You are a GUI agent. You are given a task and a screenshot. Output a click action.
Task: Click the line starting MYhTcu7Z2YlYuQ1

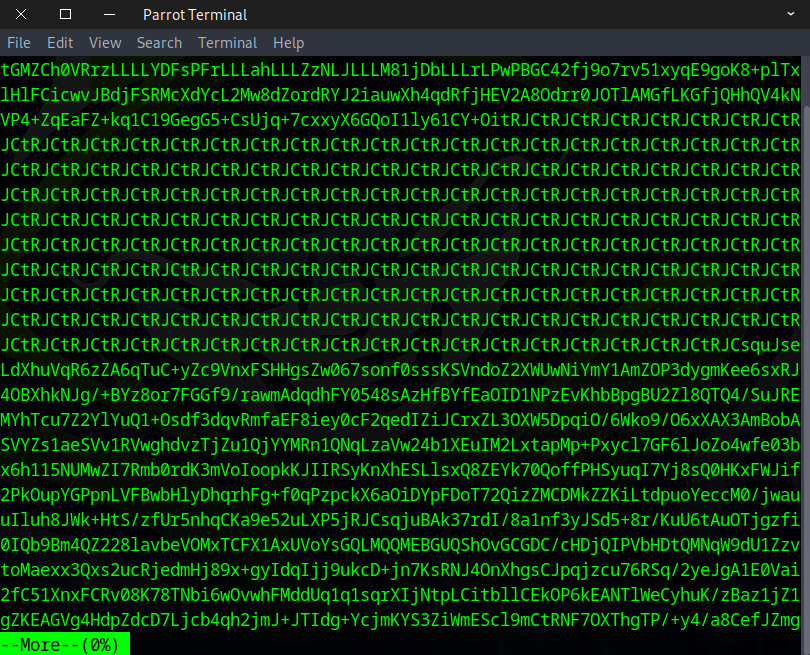click(x=400, y=420)
